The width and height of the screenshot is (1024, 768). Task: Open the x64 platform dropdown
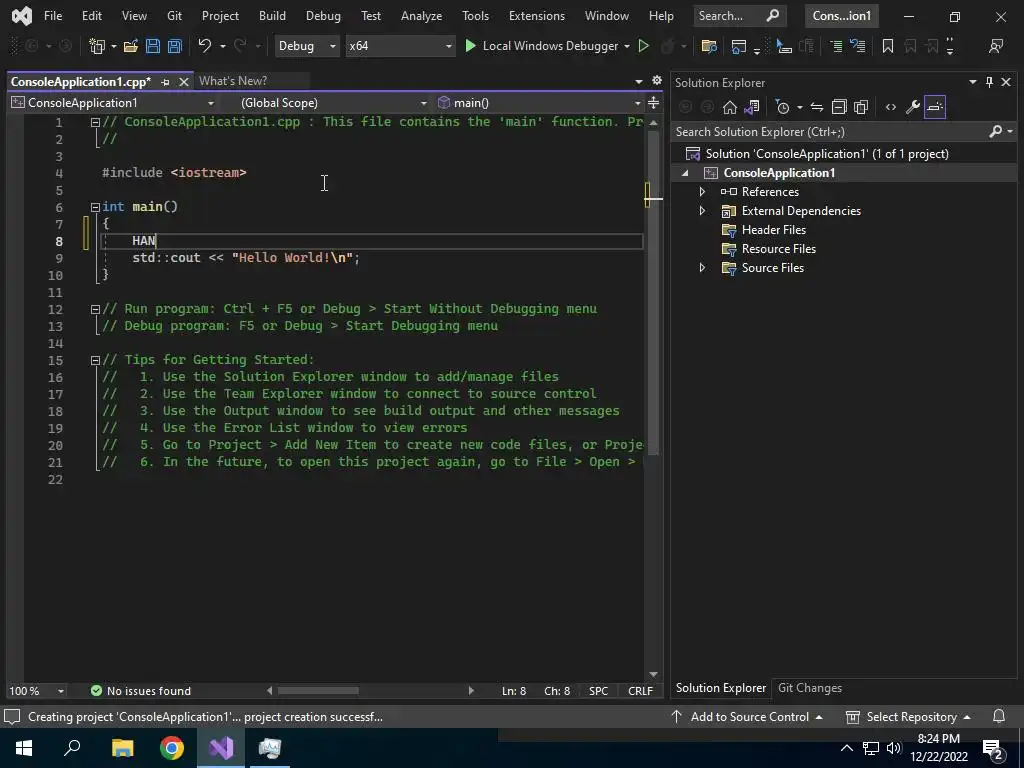[x=400, y=46]
